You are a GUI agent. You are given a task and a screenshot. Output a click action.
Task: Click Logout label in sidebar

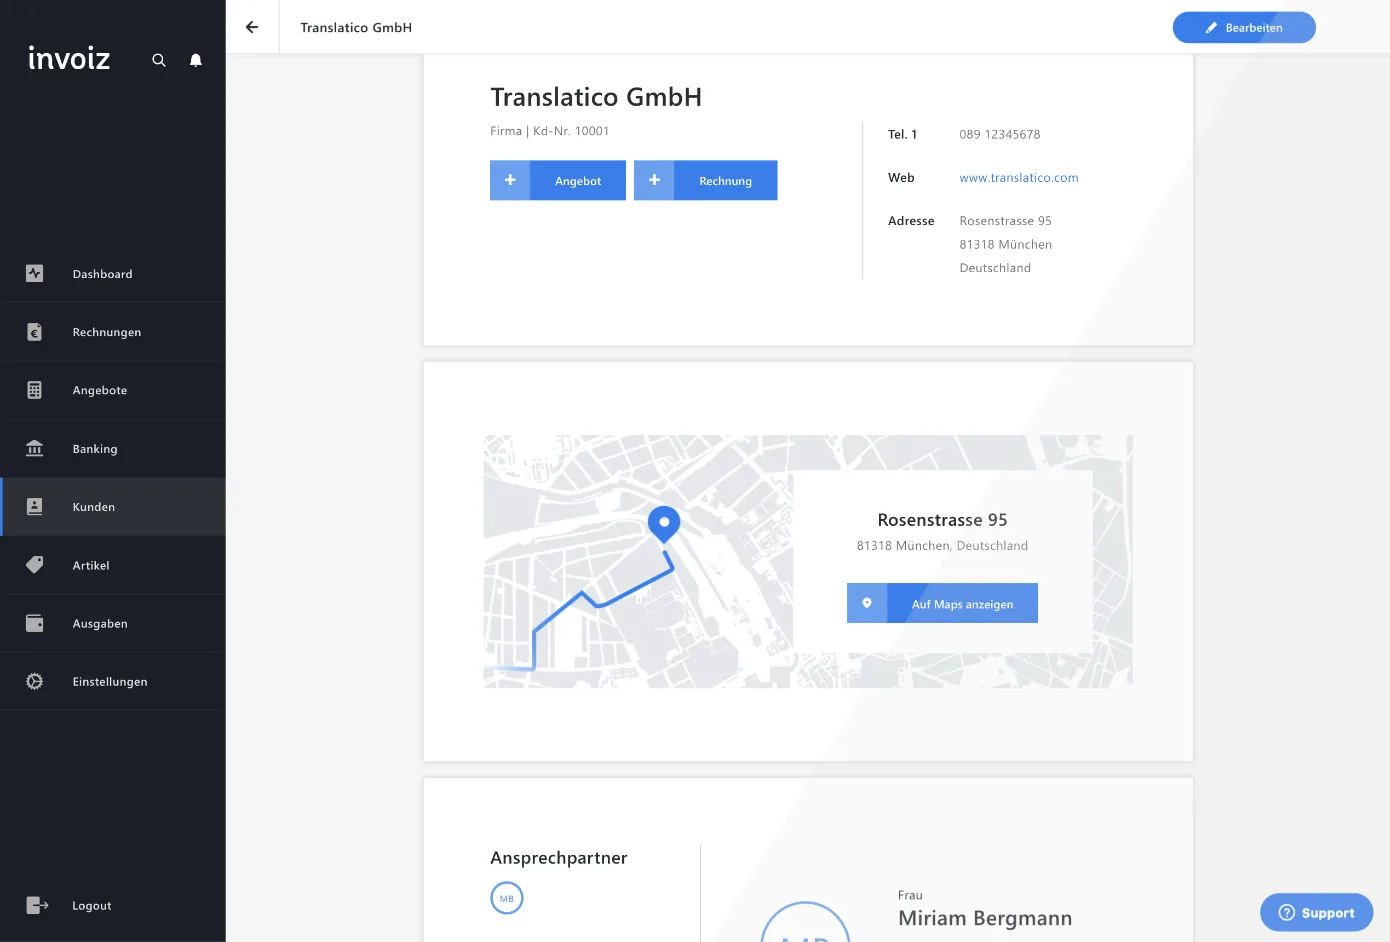pos(92,906)
